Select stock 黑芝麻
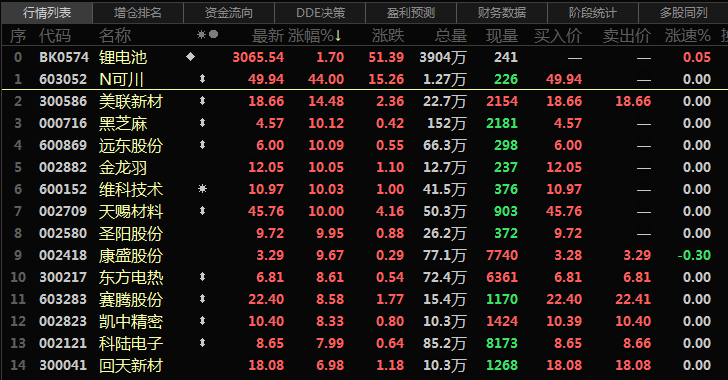This screenshot has height=380, width=728. [x=123, y=124]
